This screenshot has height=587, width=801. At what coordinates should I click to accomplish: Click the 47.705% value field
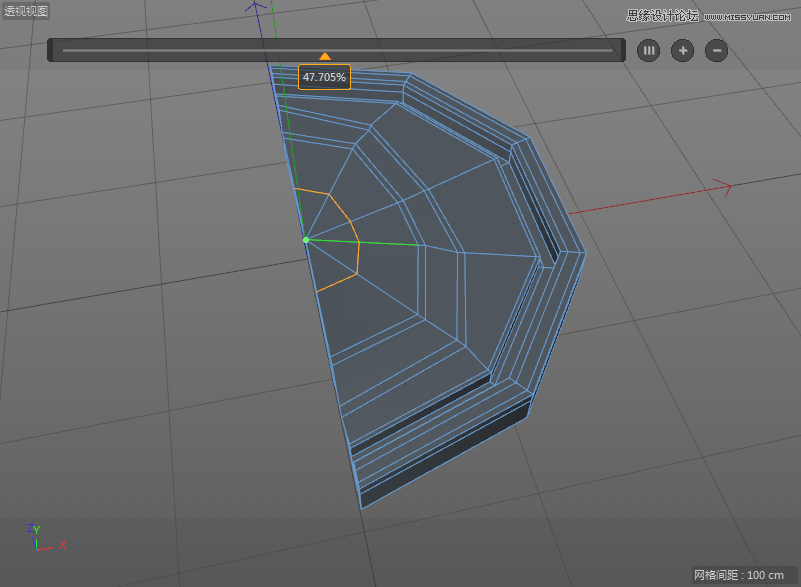(x=323, y=76)
